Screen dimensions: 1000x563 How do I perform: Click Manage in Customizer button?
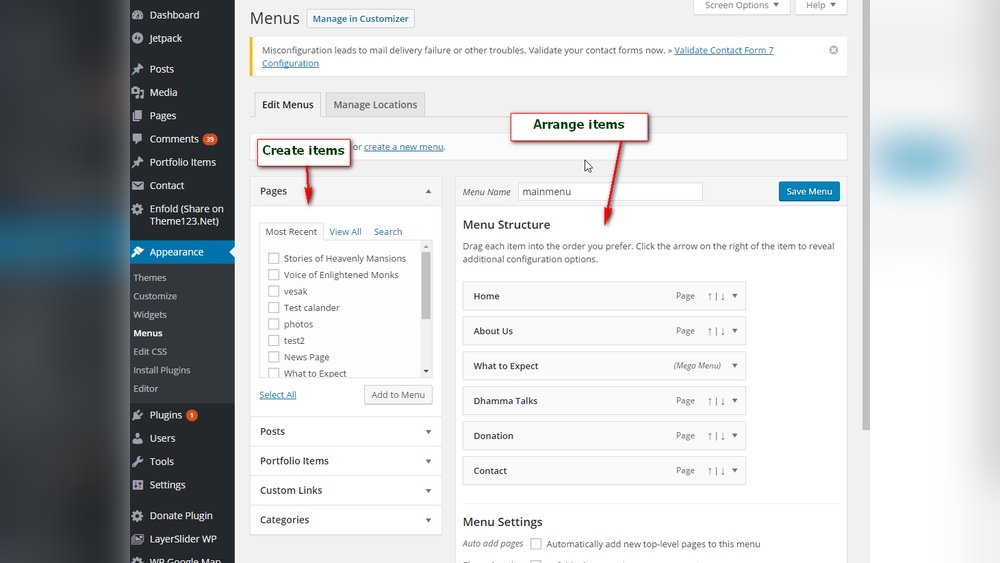click(360, 18)
